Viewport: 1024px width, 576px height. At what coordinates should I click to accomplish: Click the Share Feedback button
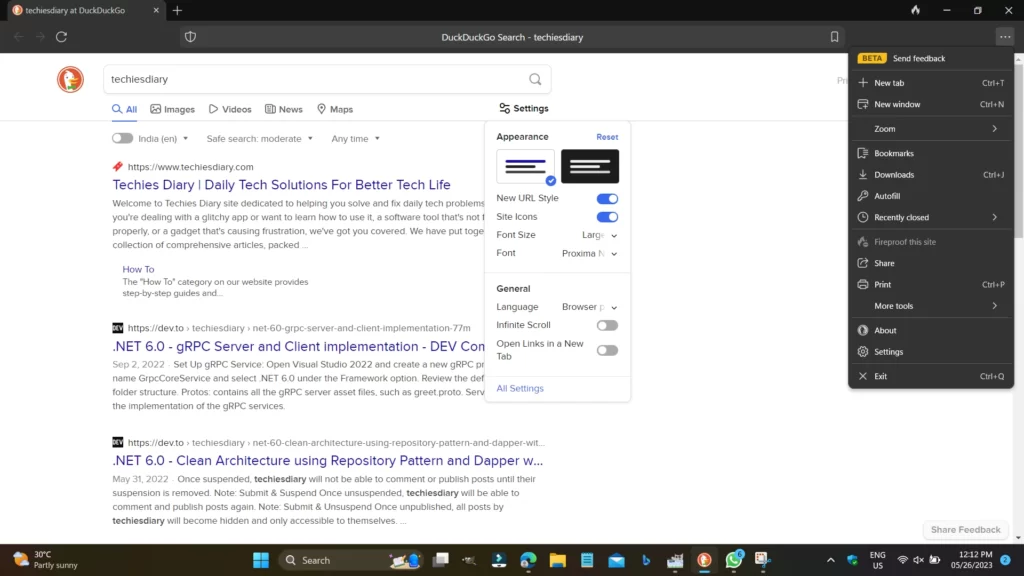(x=965, y=530)
